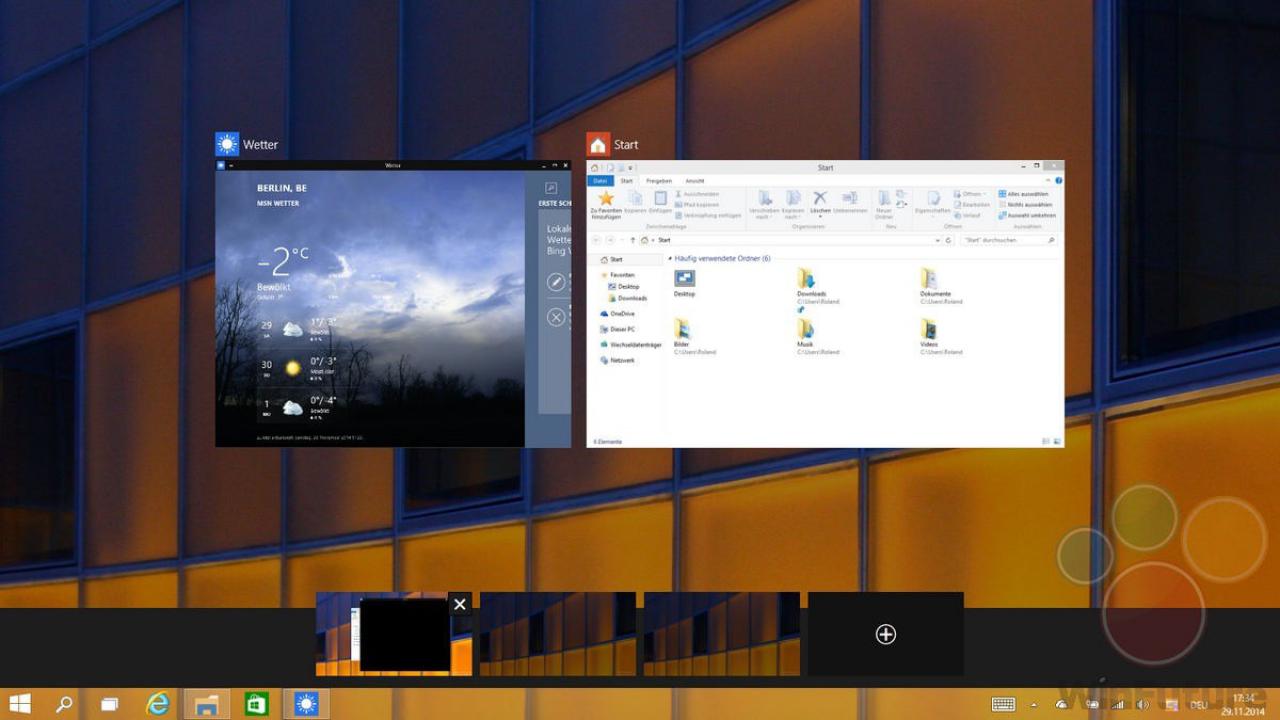This screenshot has width=1280, height=720.
Task: Open the clock showing 29.11.2014
Action: [1244, 704]
